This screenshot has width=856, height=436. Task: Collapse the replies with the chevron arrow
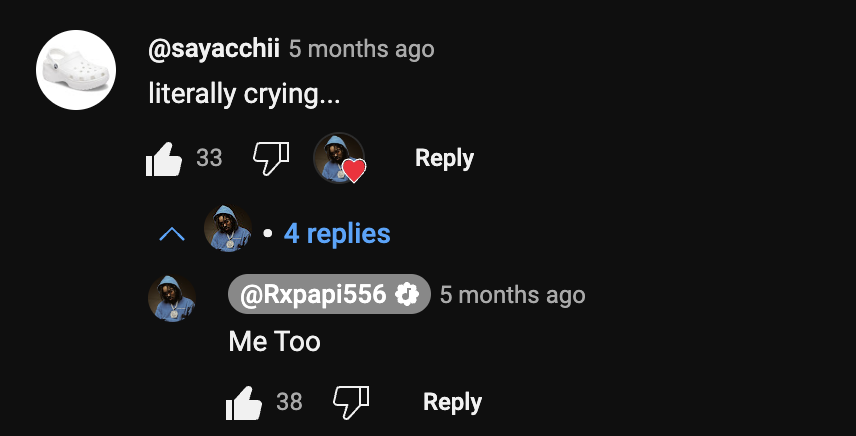point(172,234)
